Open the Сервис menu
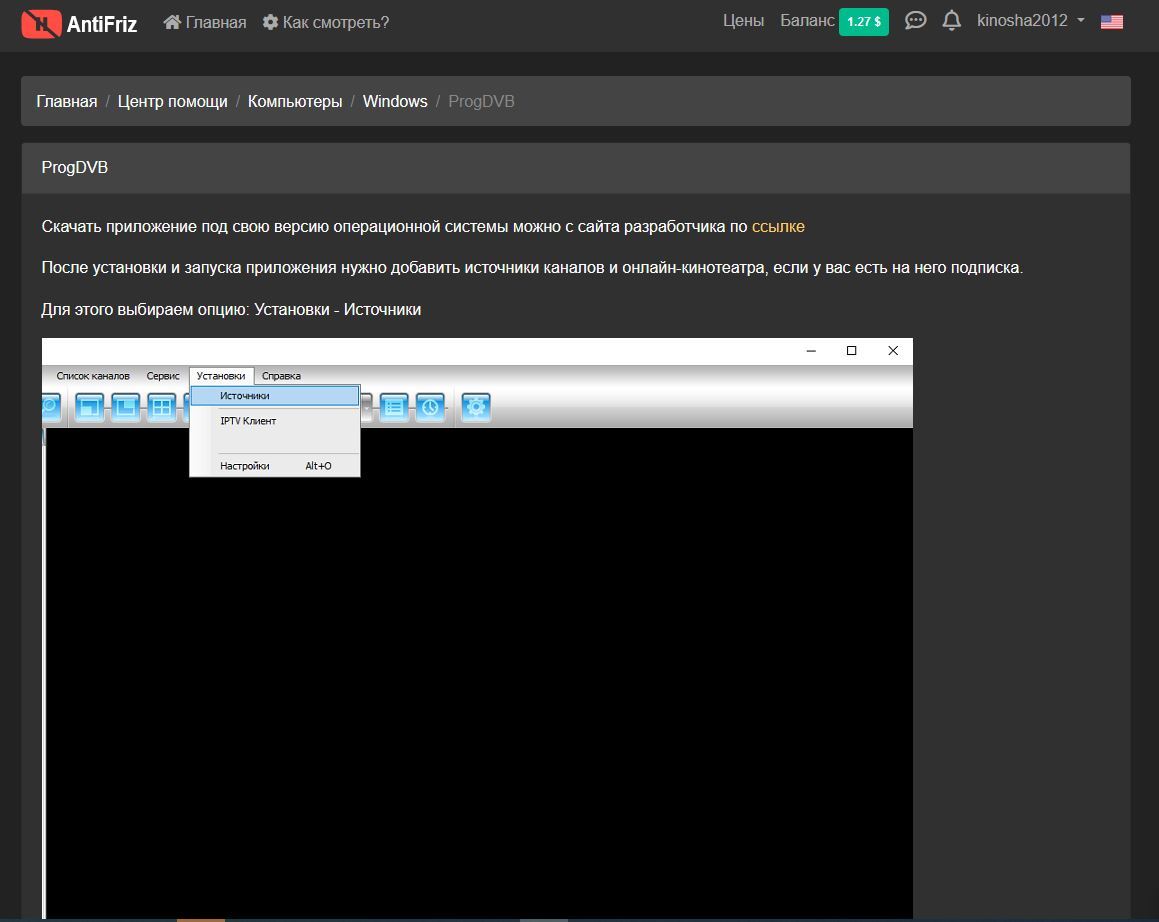This screenshot has width=1159, height=922. (x=163, y=376)
